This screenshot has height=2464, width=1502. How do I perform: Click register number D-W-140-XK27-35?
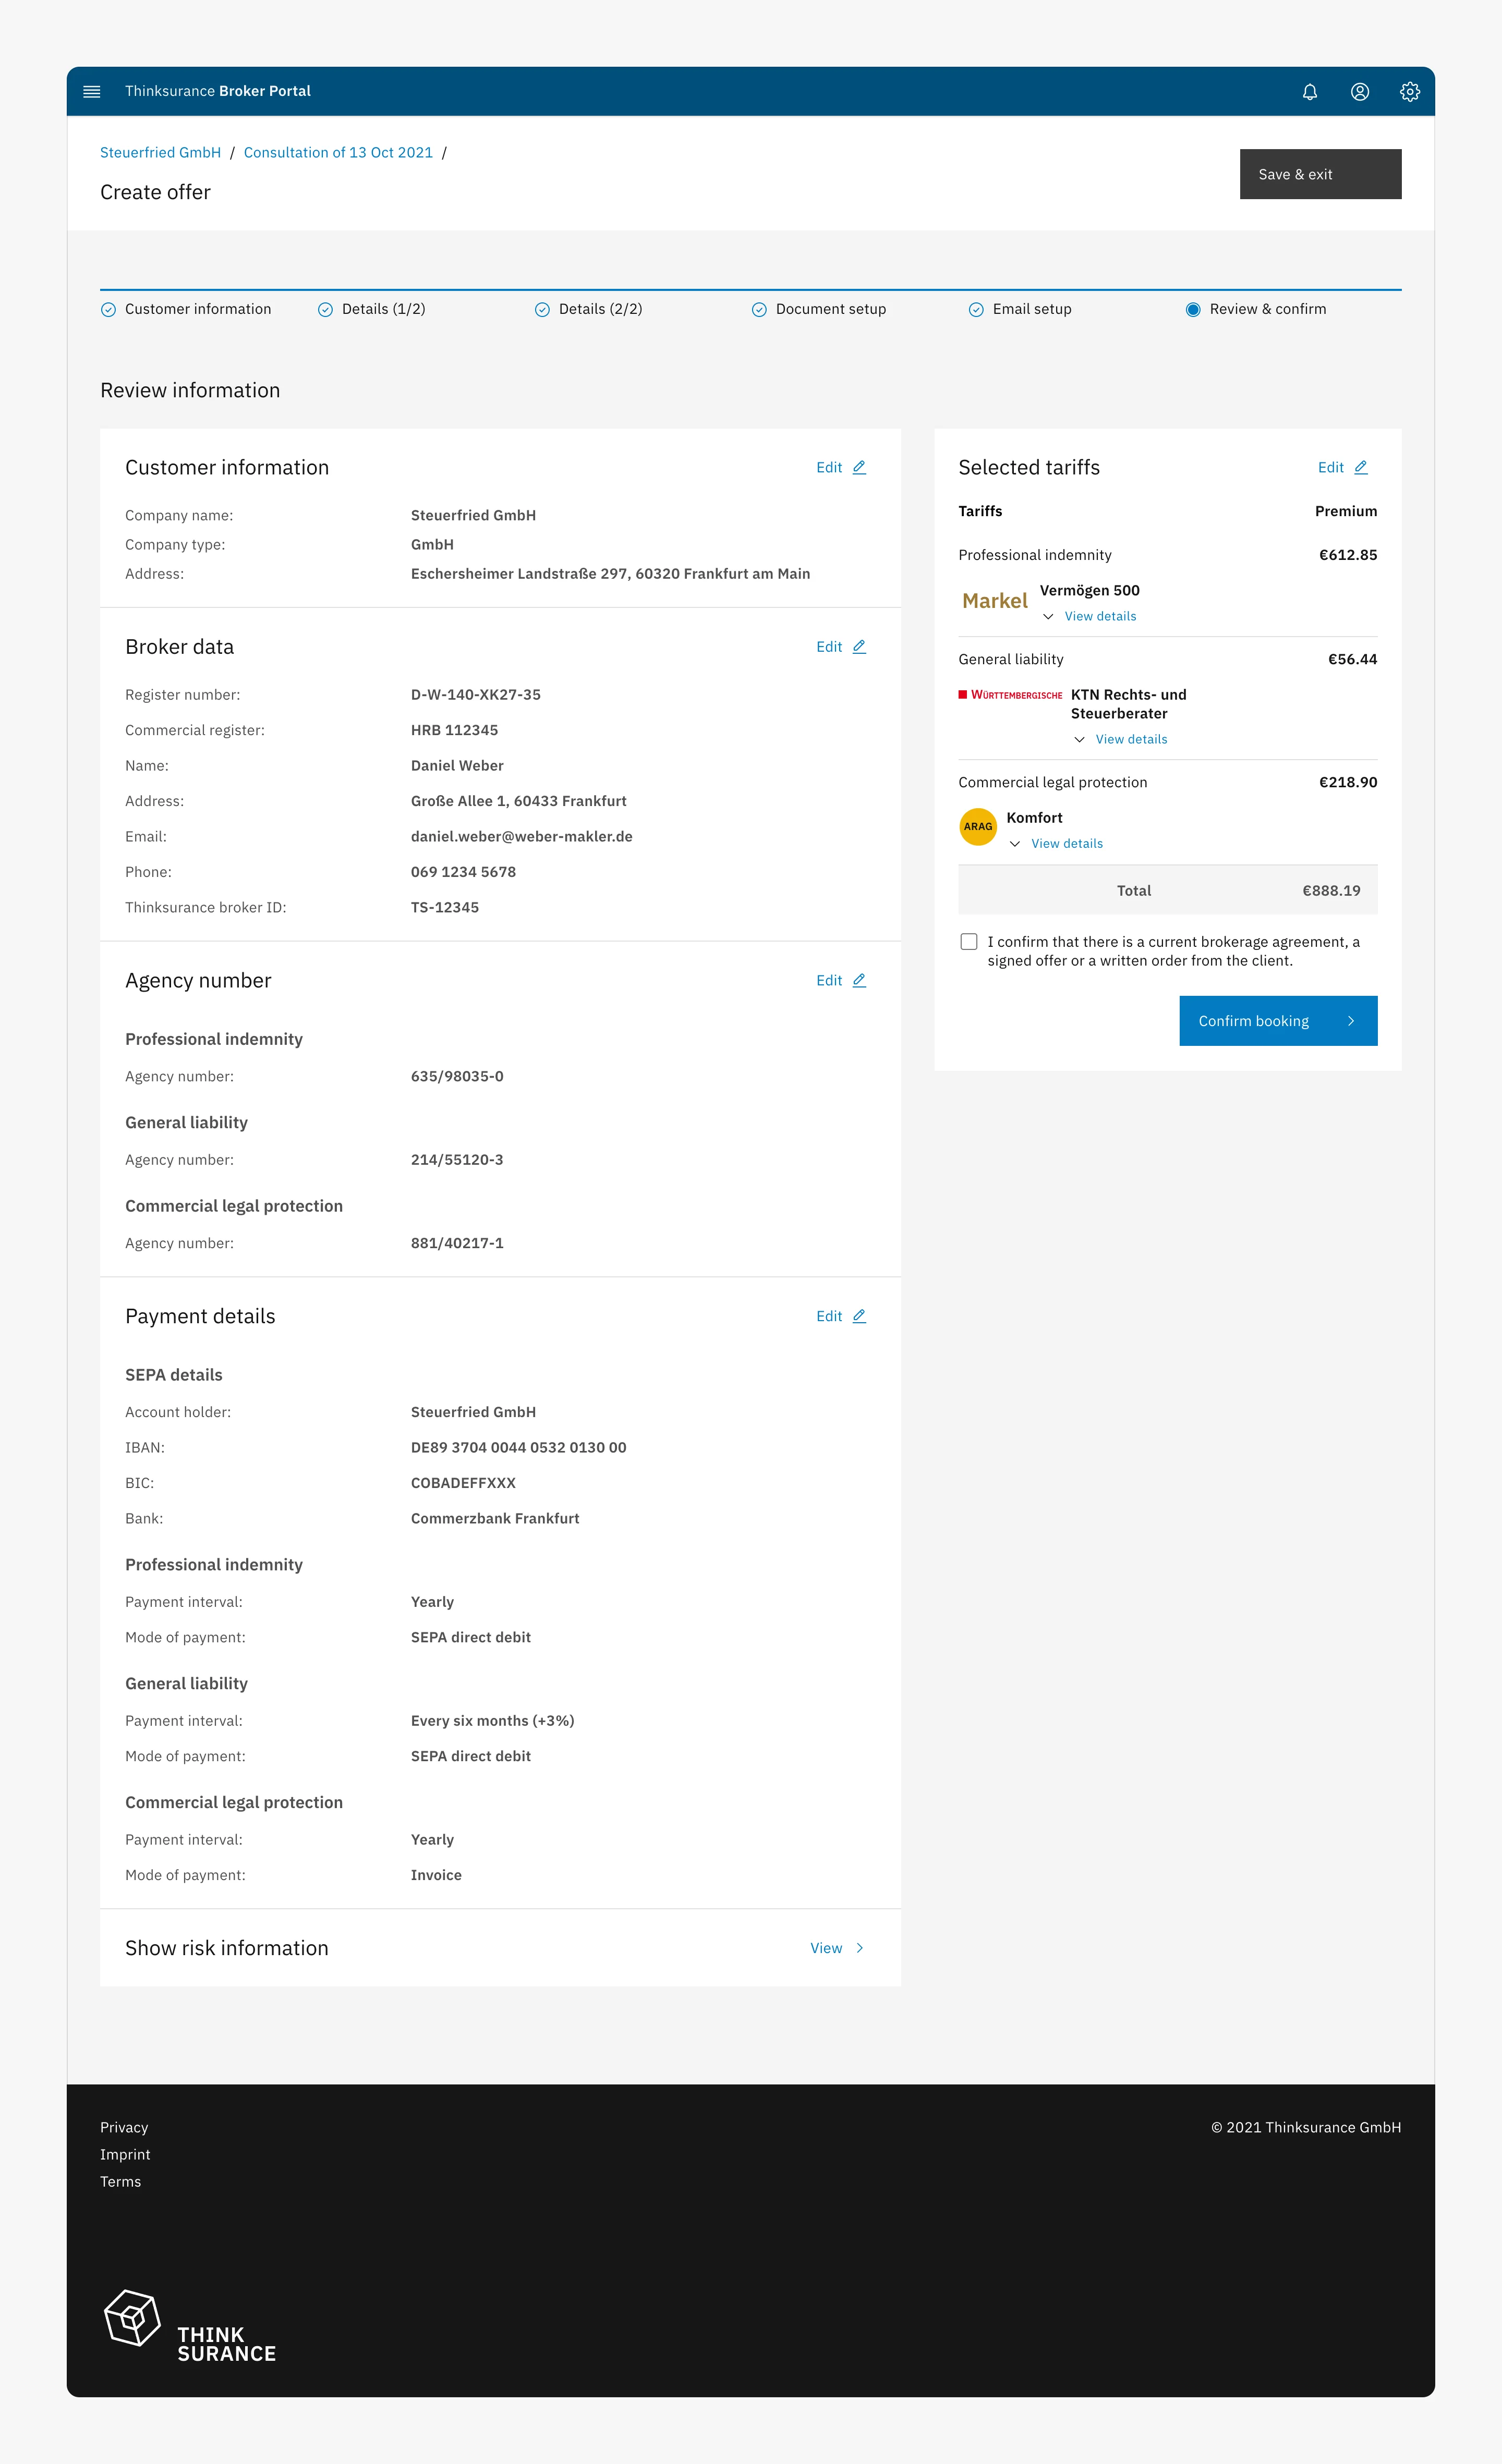[x=476, y=695]
